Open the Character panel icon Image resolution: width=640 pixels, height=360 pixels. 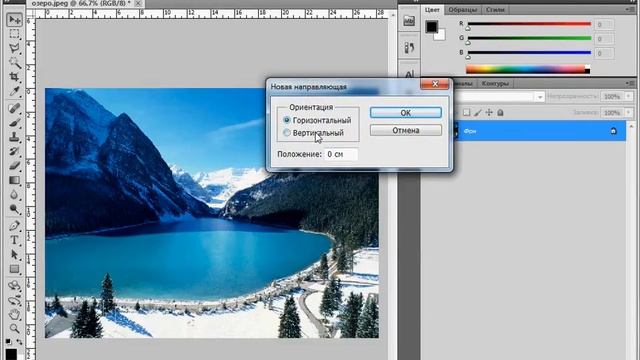tap(409, 74)
